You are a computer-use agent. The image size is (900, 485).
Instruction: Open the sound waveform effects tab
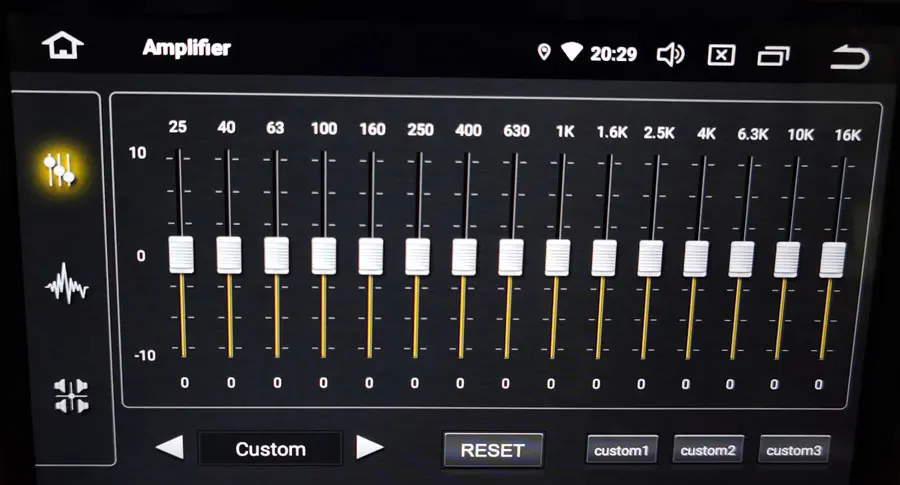click(x=67, y=284)
